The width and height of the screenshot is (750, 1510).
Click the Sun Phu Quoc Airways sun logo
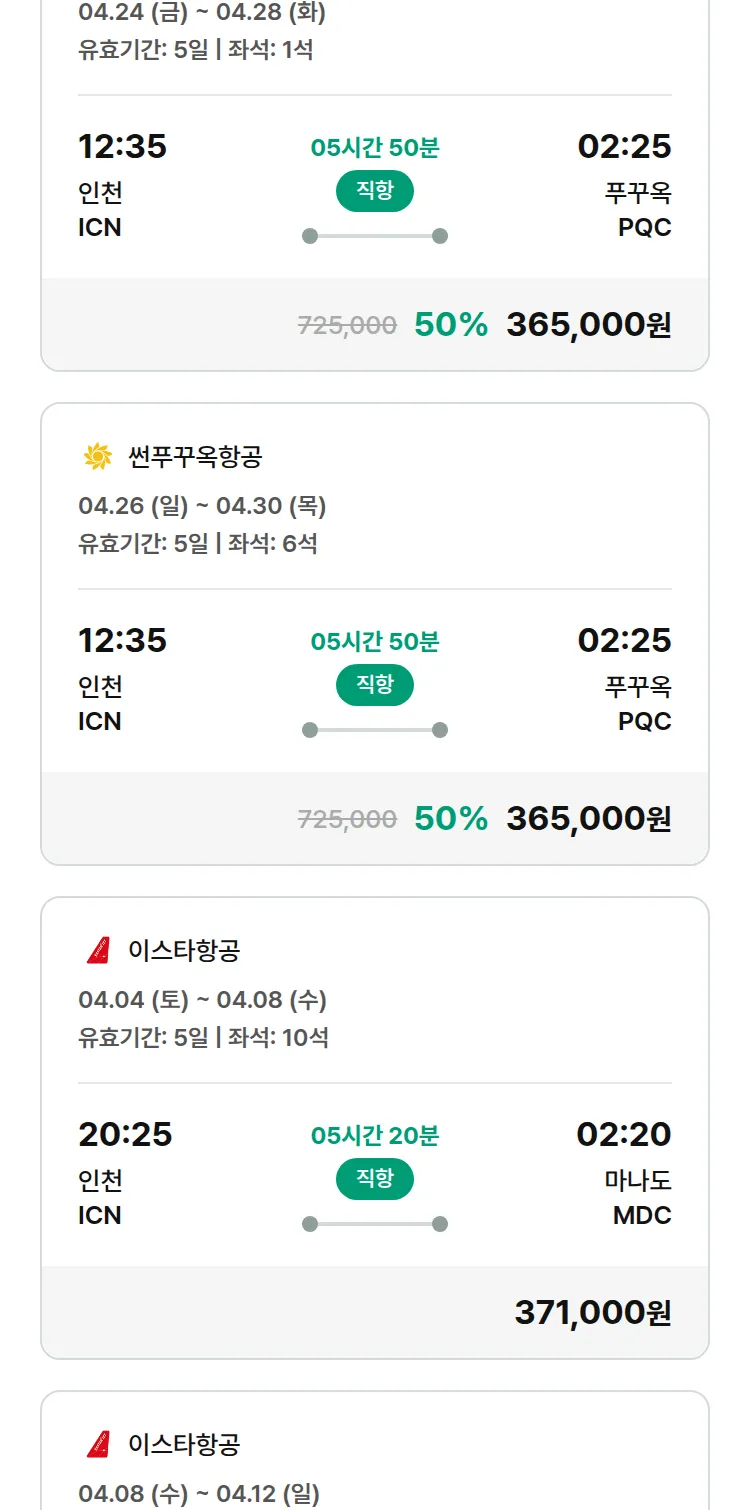98,457
